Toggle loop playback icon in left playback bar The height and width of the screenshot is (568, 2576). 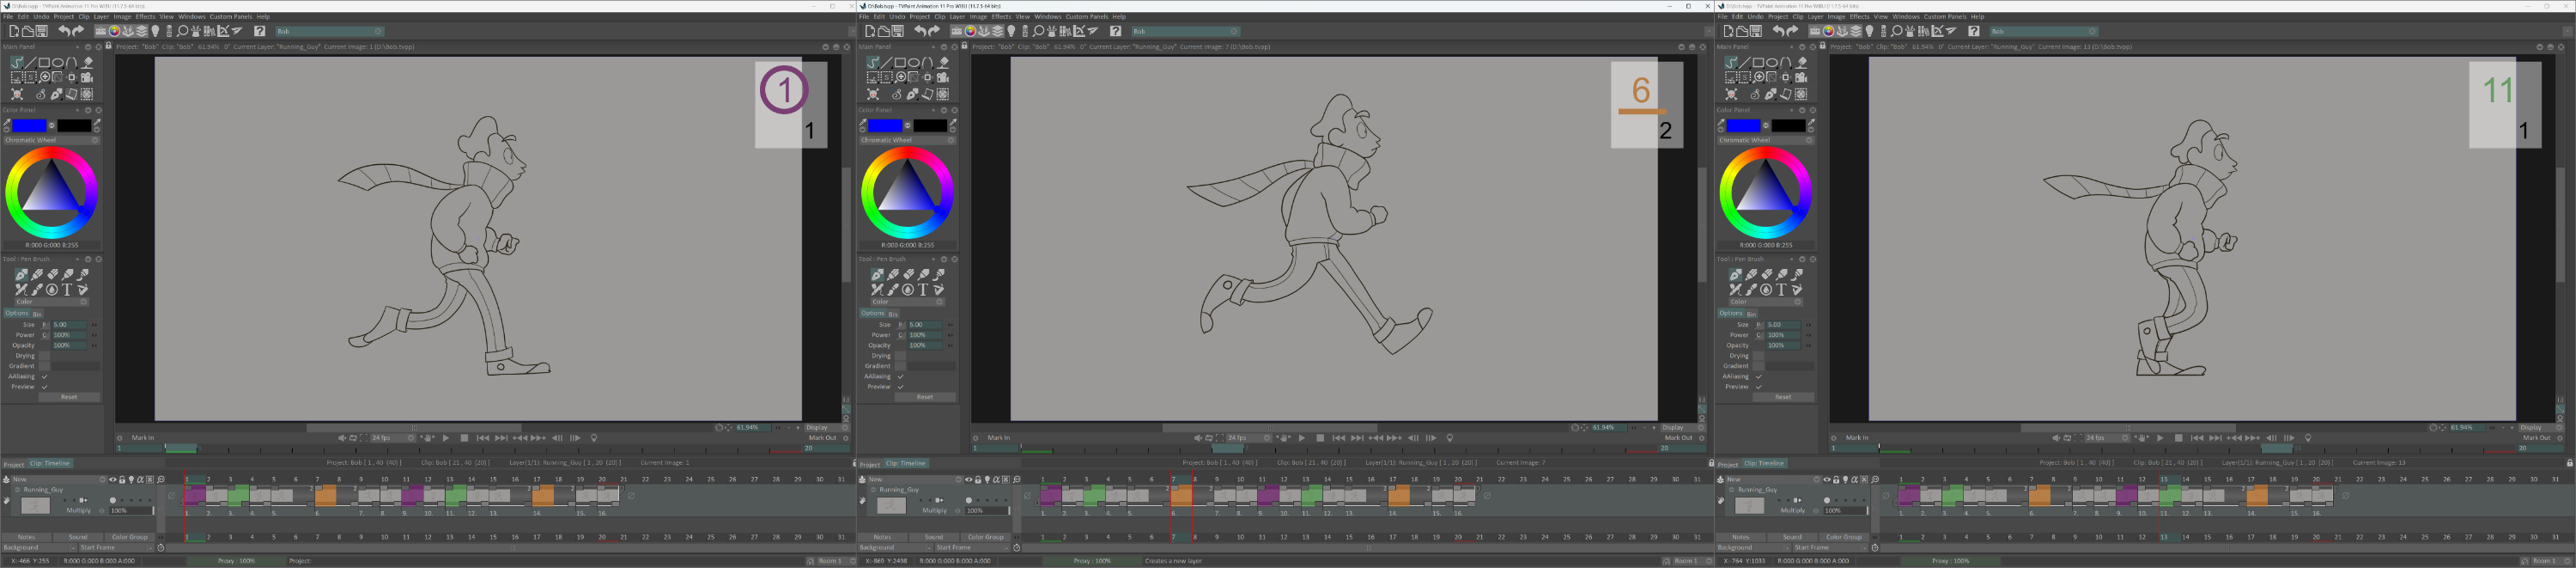pyautogui.click(x=353, y=437)
